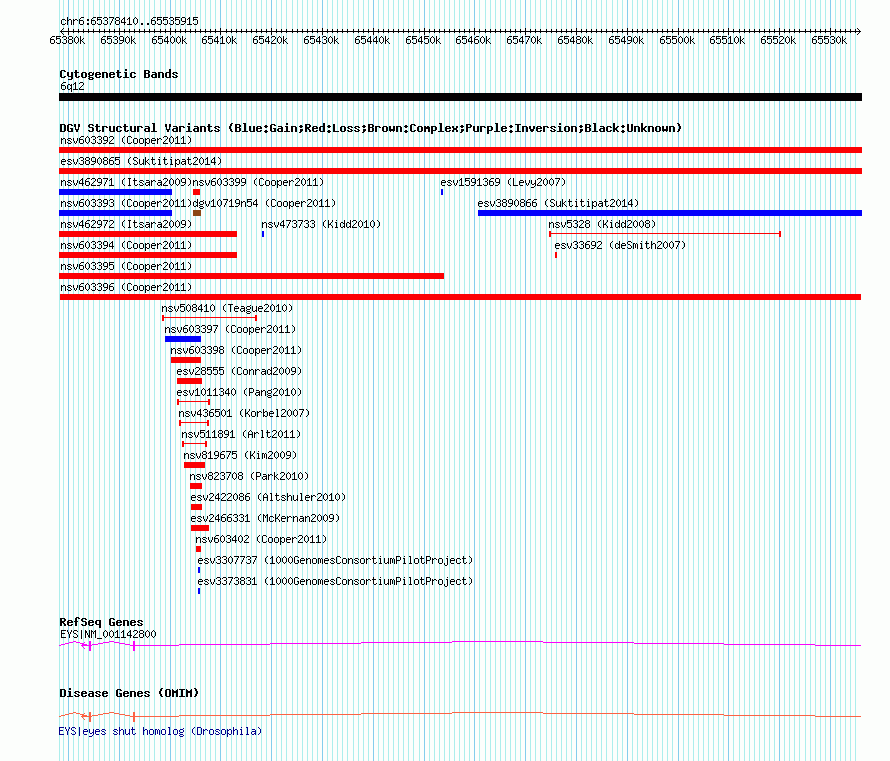Open esv3890866 (Suktitipat2014) gain variant label
Image resolution: width=890 pixels, height=761 pixels.
(x=558, y=203)
